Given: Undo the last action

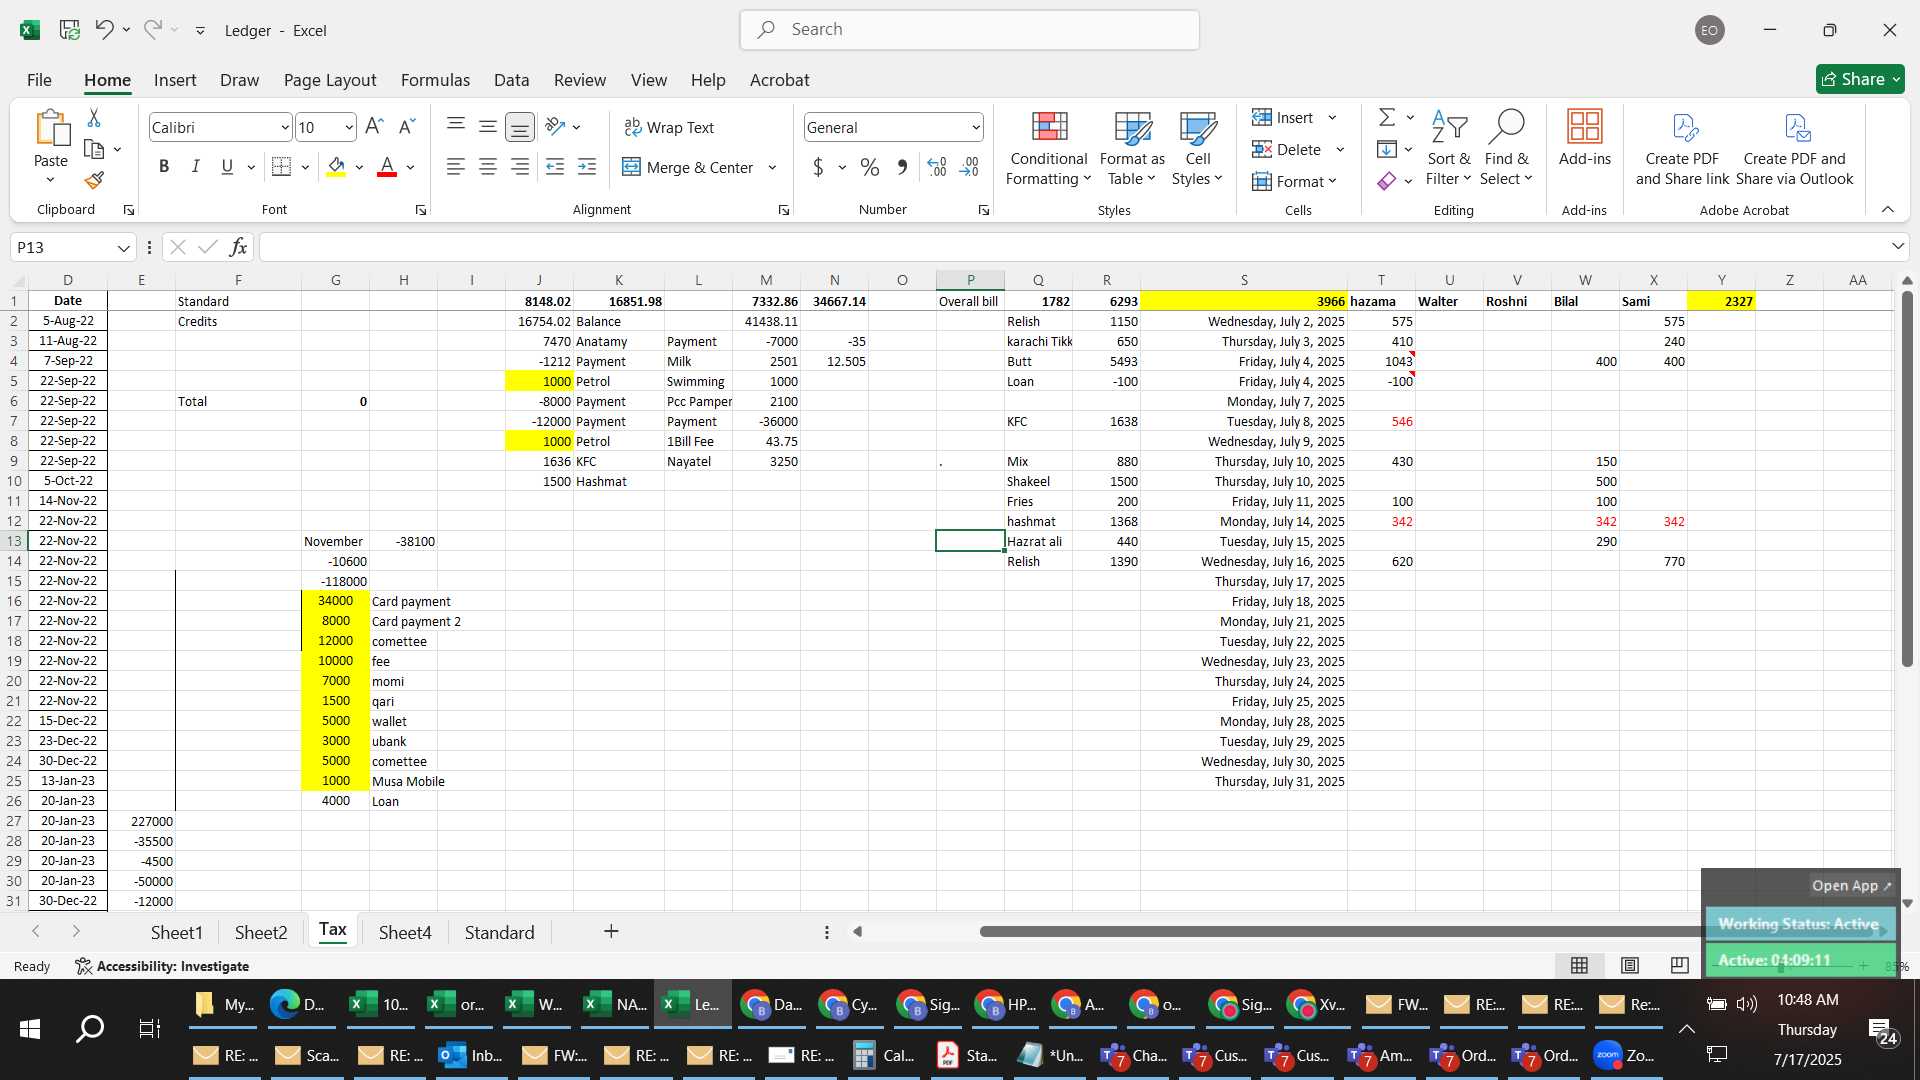Looking at the screenshot, I should point(104,30).
